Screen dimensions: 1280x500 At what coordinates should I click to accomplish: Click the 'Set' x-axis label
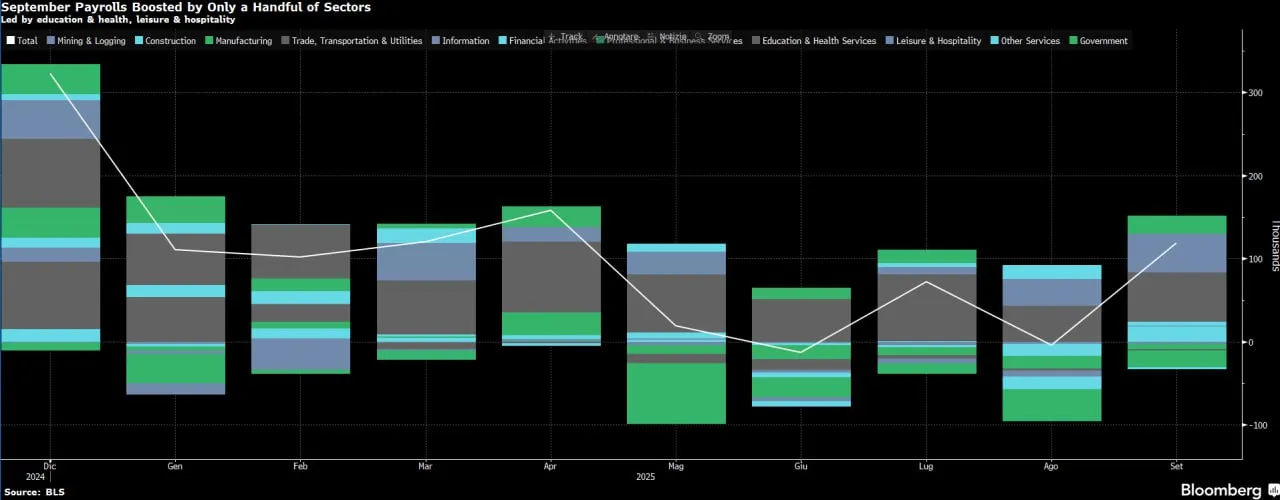pyautogui.click(x=1177, y=466)
